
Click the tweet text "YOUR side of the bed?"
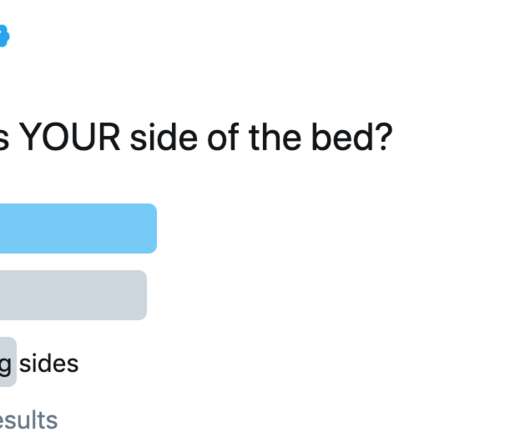coord(206,137)
